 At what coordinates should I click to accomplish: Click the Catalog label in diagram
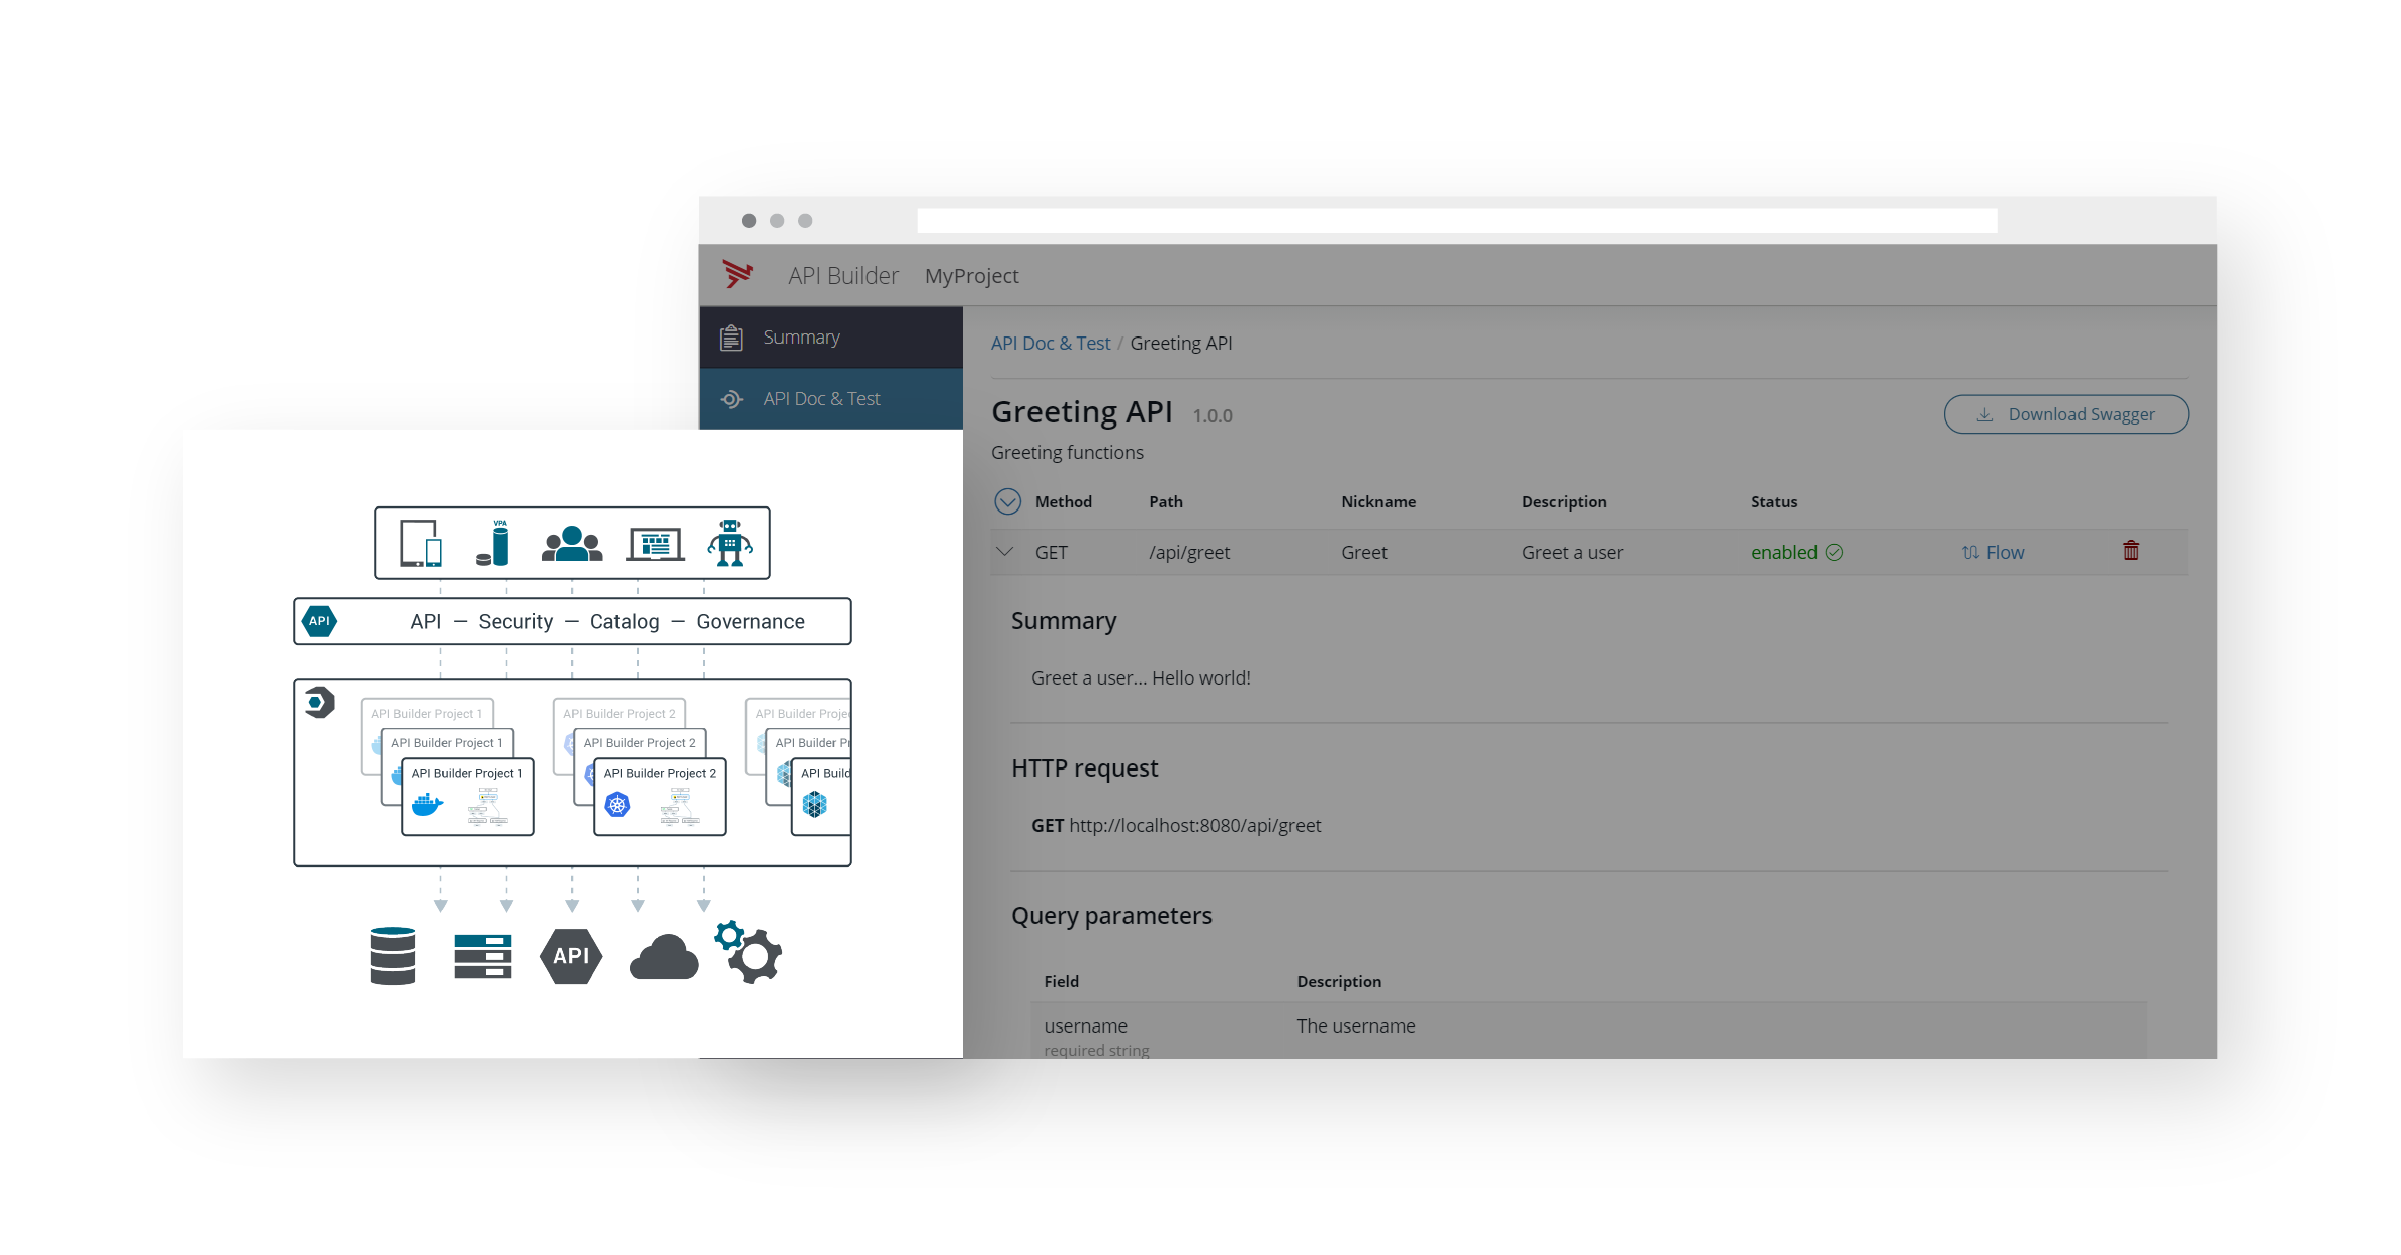point(624,621)
